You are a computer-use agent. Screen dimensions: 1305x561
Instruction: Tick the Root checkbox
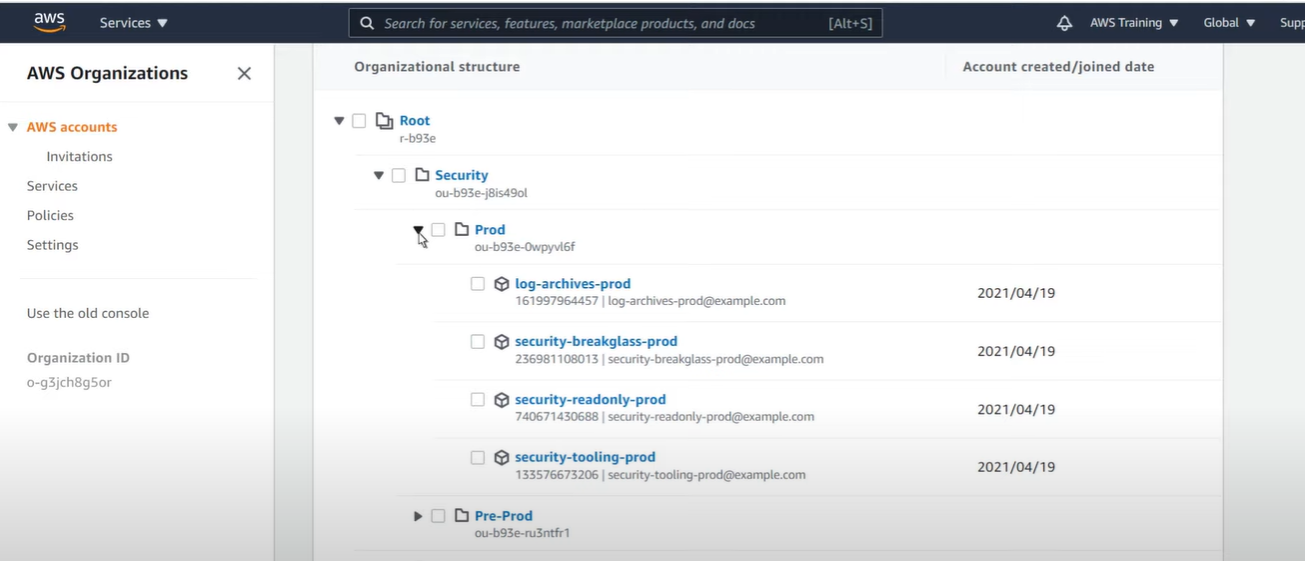pyautogui.click(x=359, y=121)
